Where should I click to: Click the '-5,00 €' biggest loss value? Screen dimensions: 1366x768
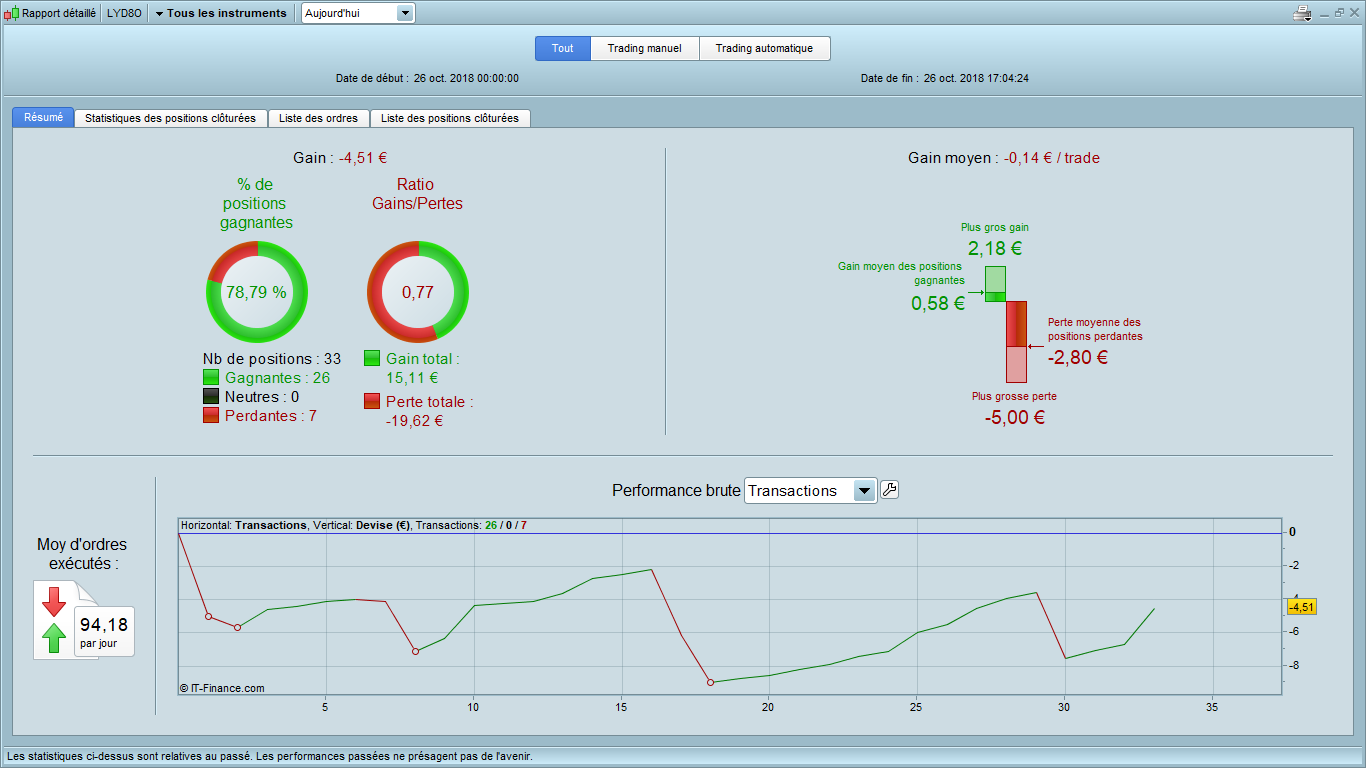pos(1015,418)
